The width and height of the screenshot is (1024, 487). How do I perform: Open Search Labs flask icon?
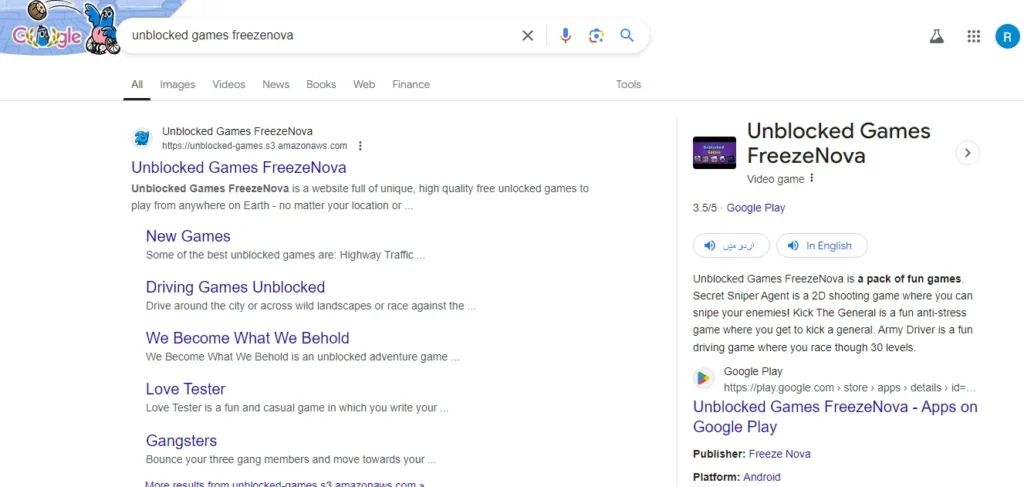937,37
